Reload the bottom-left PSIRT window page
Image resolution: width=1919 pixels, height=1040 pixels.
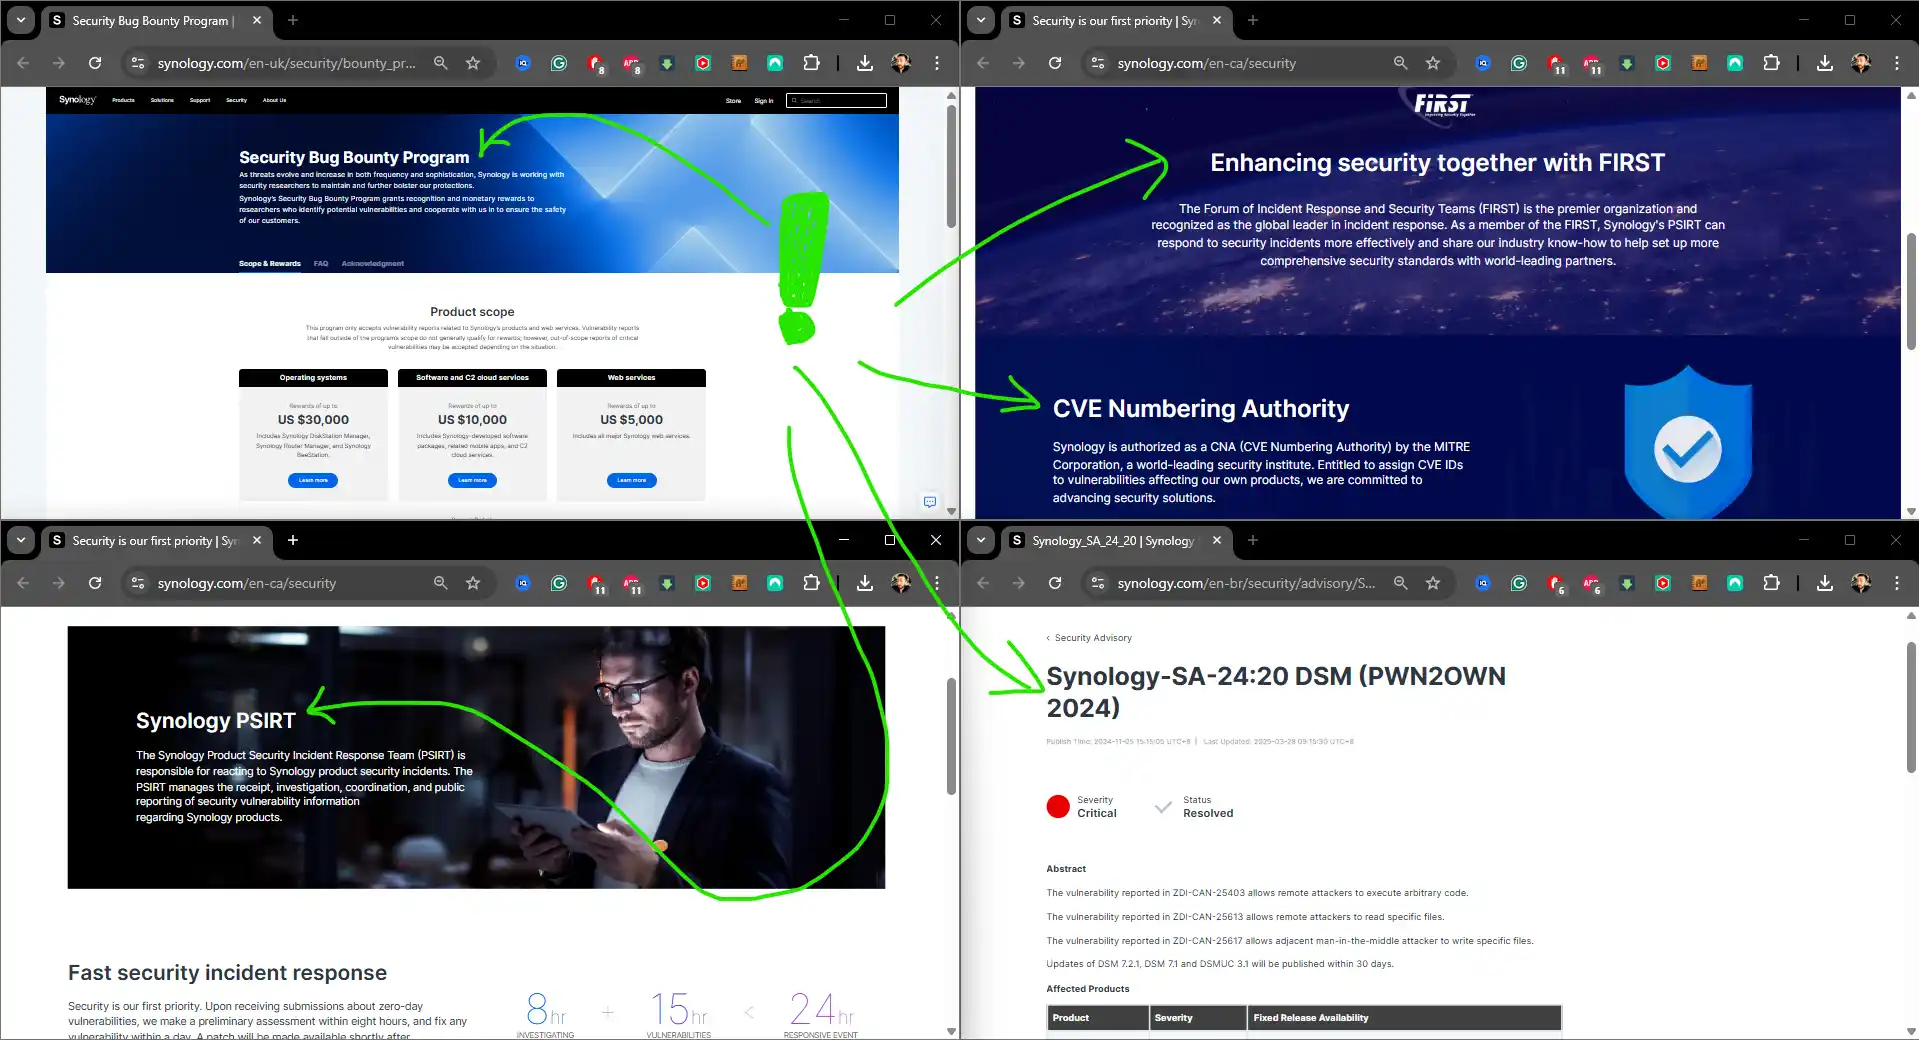[95, 583]
